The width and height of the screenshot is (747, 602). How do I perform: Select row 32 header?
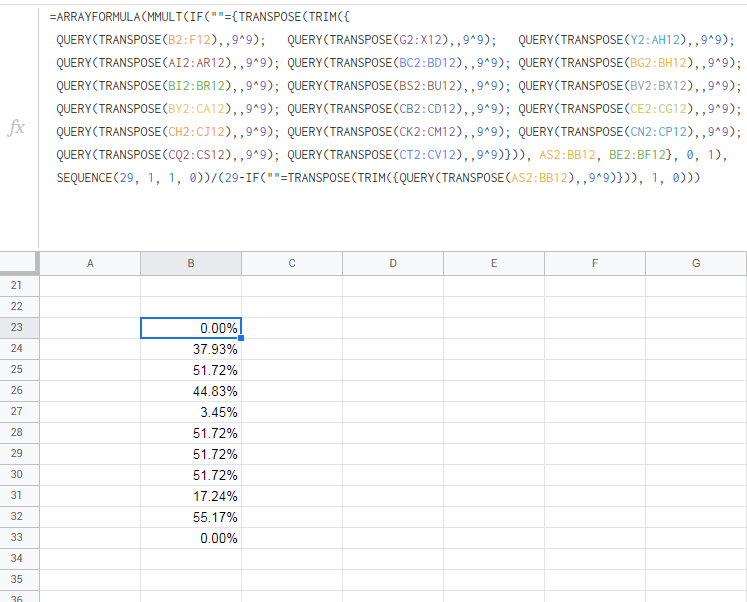(19, 516)
